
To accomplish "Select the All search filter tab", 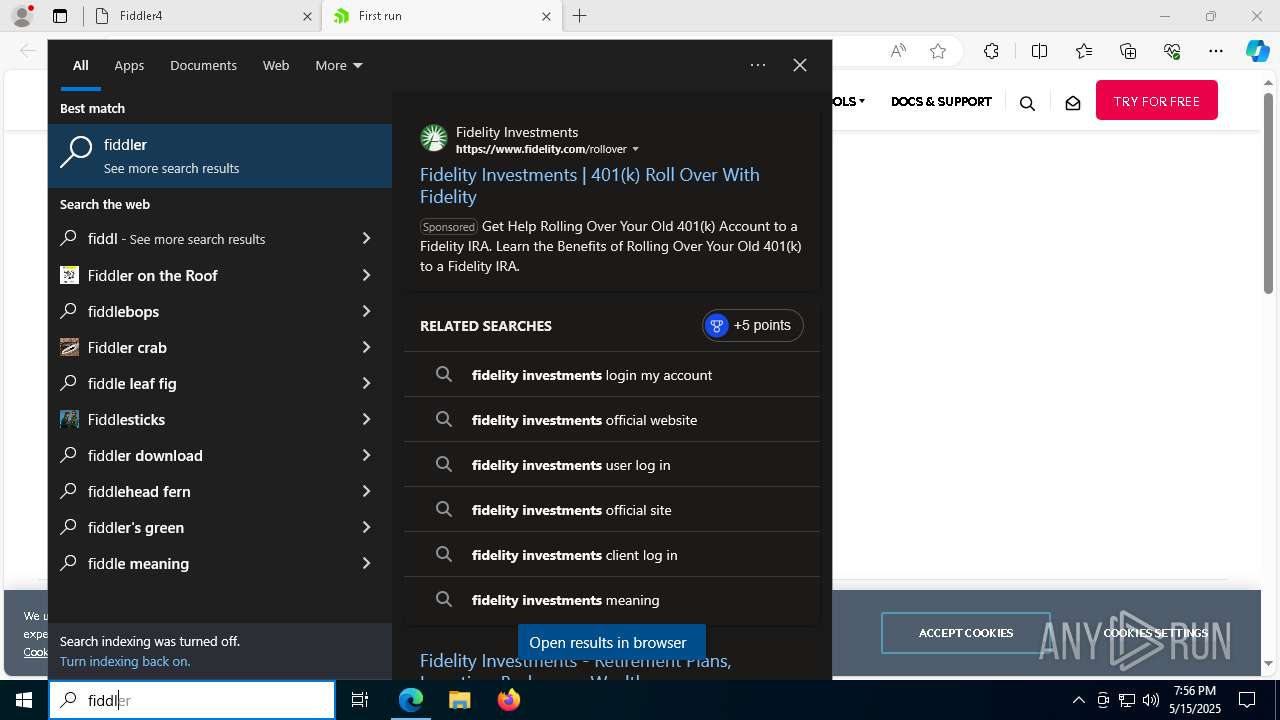I will [80, 65].
